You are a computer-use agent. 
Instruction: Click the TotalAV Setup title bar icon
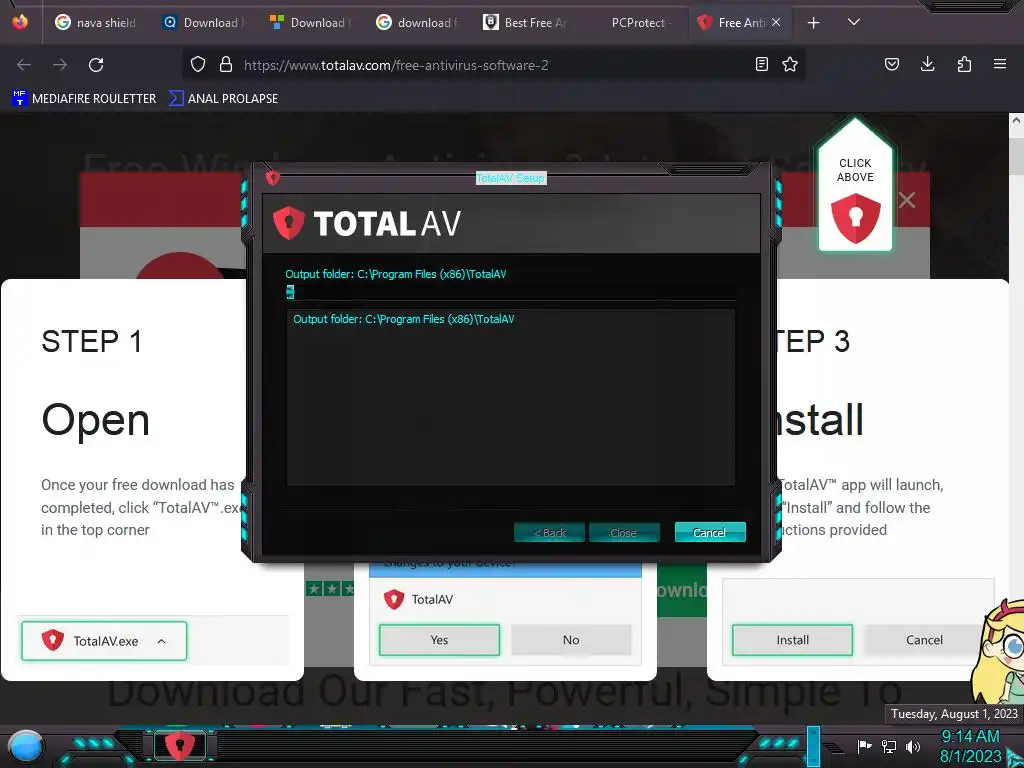tap(273, 177)
